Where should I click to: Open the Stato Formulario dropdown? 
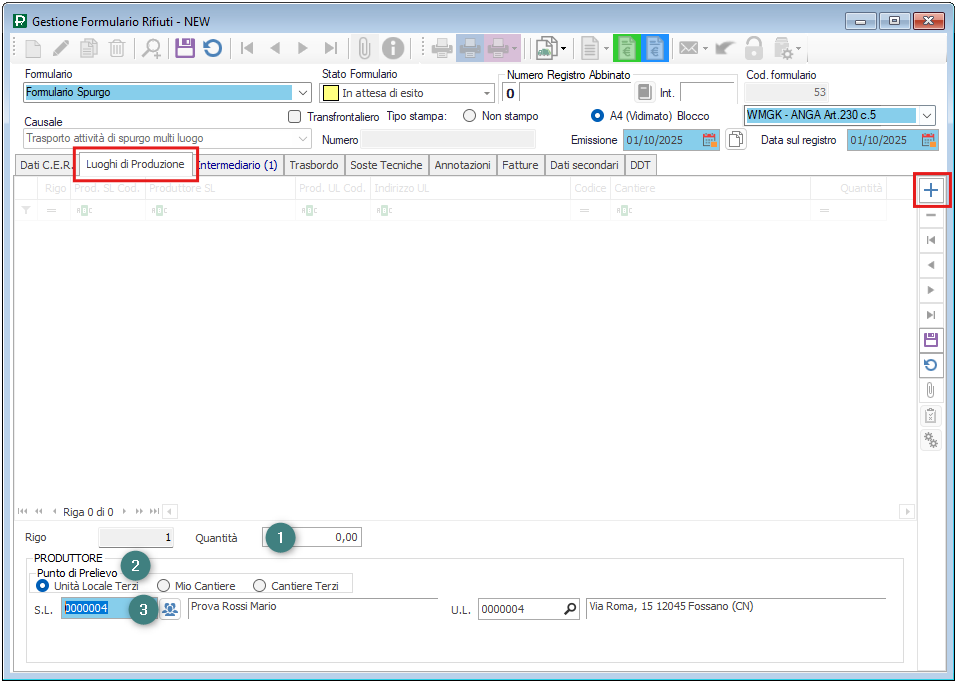pos(487,93)
